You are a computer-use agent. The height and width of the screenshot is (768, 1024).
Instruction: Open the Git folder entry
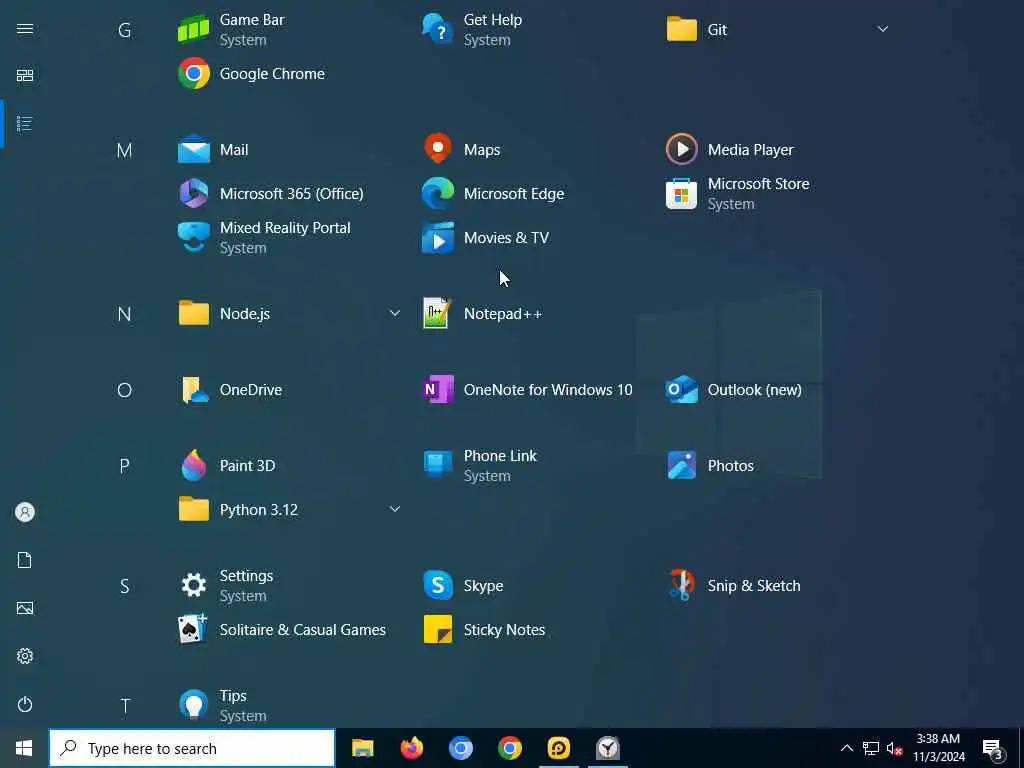(697, 29)
